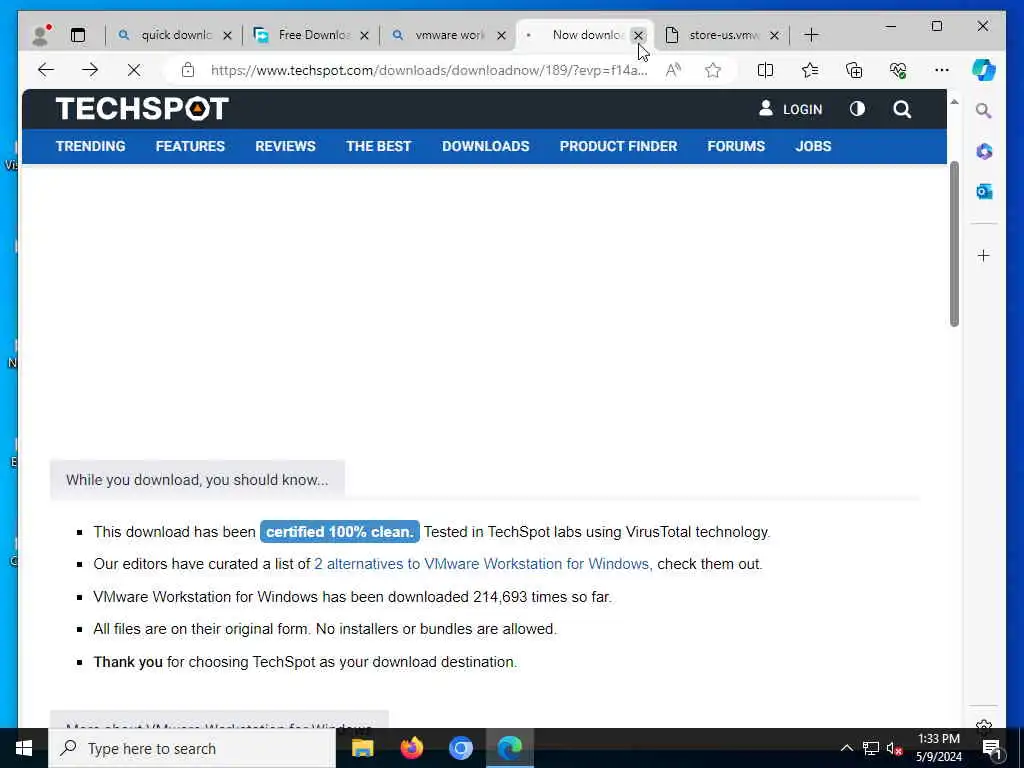Open Collections button
The width and height of the screenshot is (1024, 768).
coord(854,70)
